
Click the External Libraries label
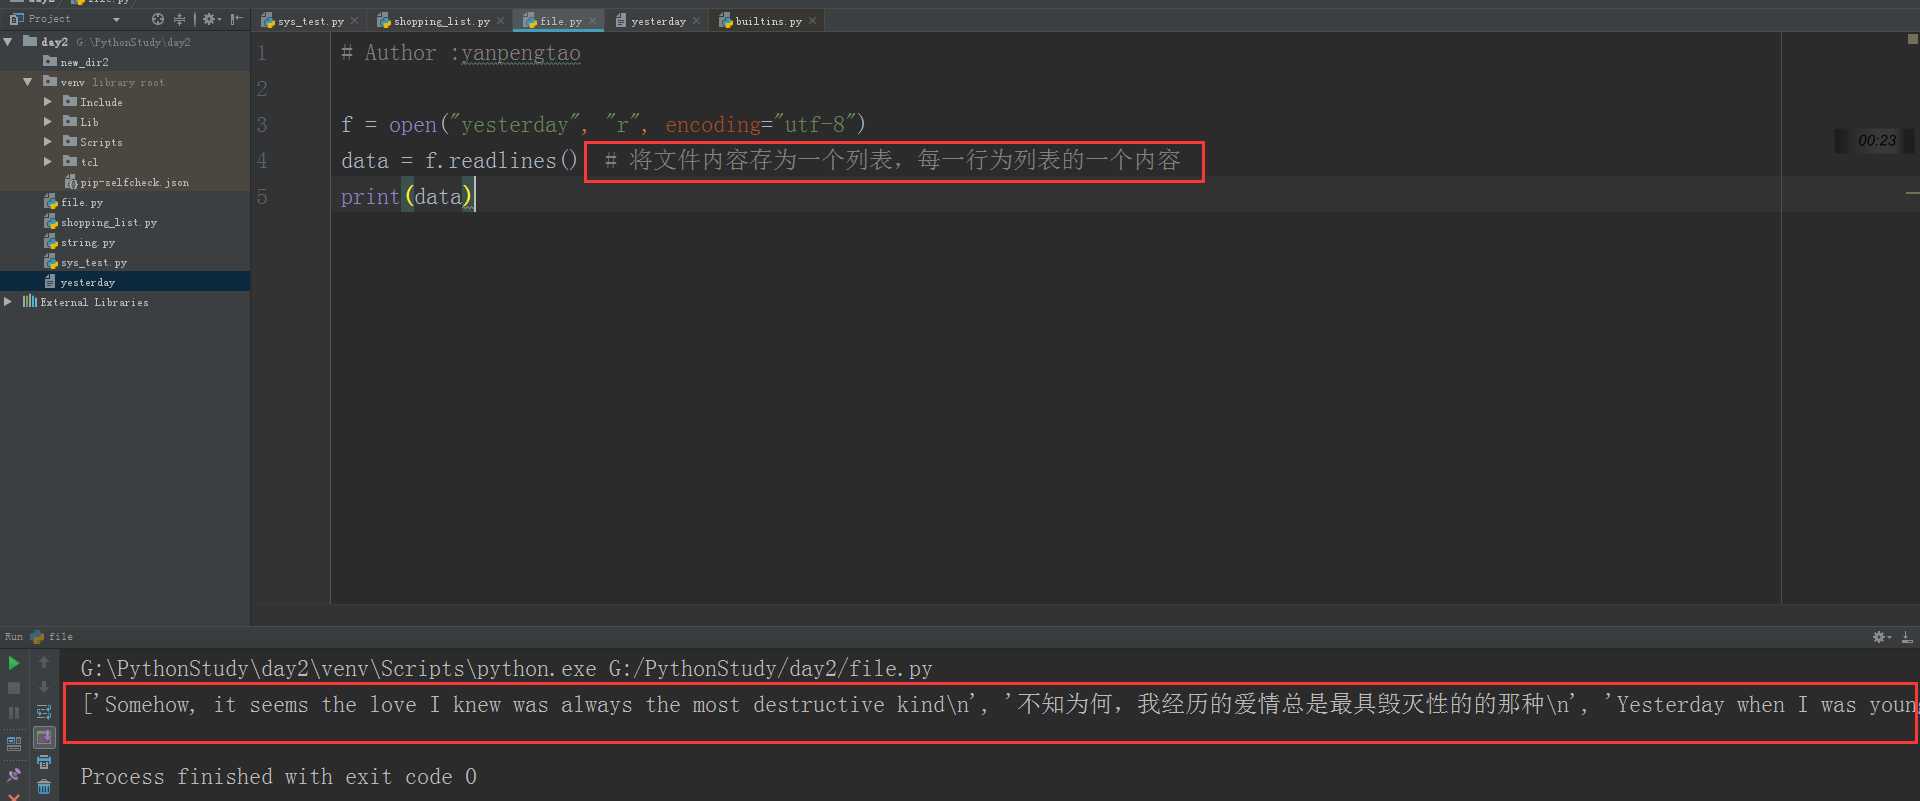[x=94, y=302]
